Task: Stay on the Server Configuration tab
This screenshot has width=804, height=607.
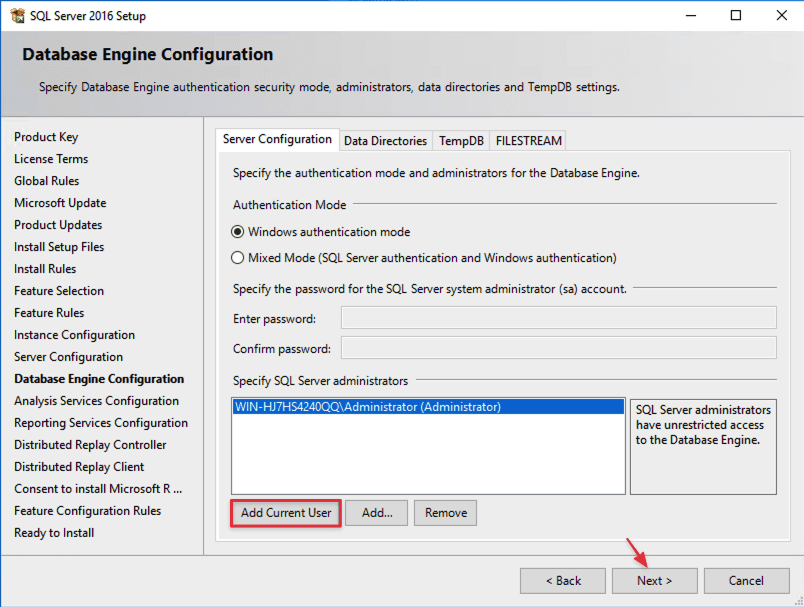Action: point(277,139)
